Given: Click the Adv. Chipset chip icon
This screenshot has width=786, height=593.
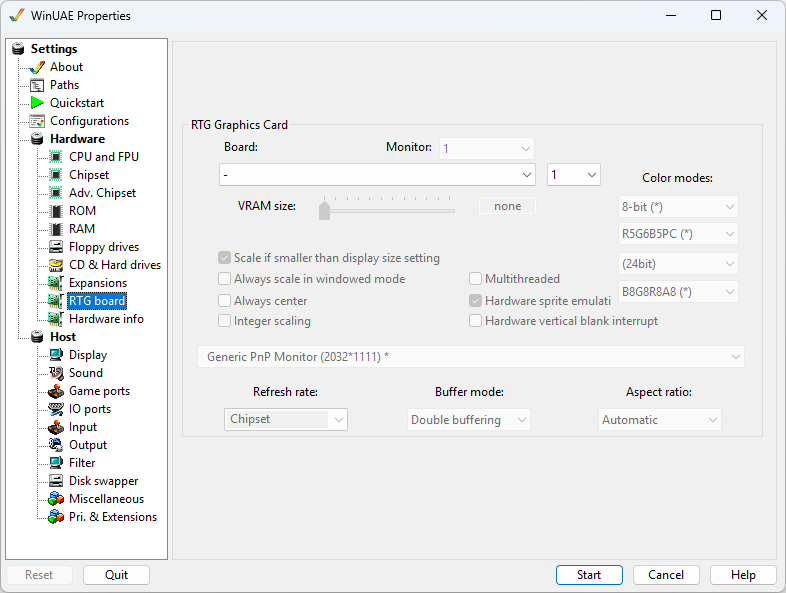Looking at the screenshot, I should click(x=56, y=193).
